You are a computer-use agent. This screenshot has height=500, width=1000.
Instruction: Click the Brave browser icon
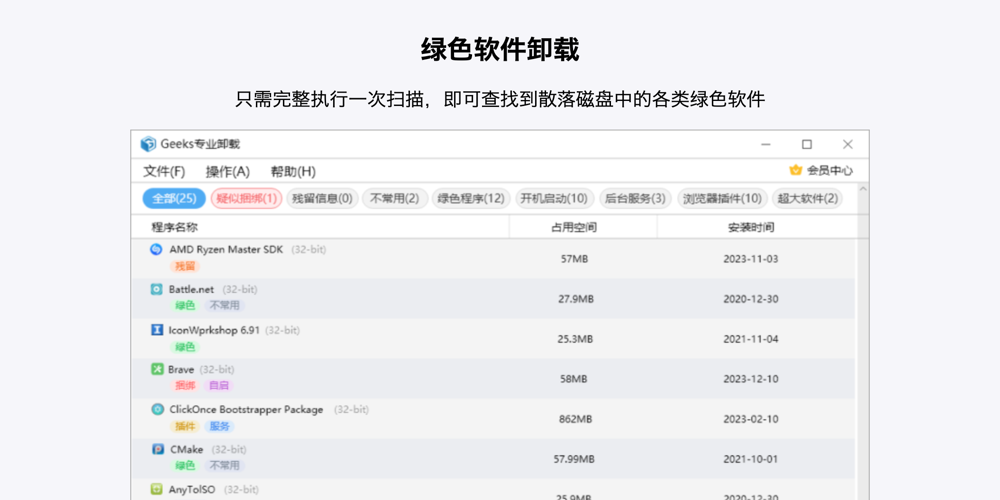click(x=156, y=369)
